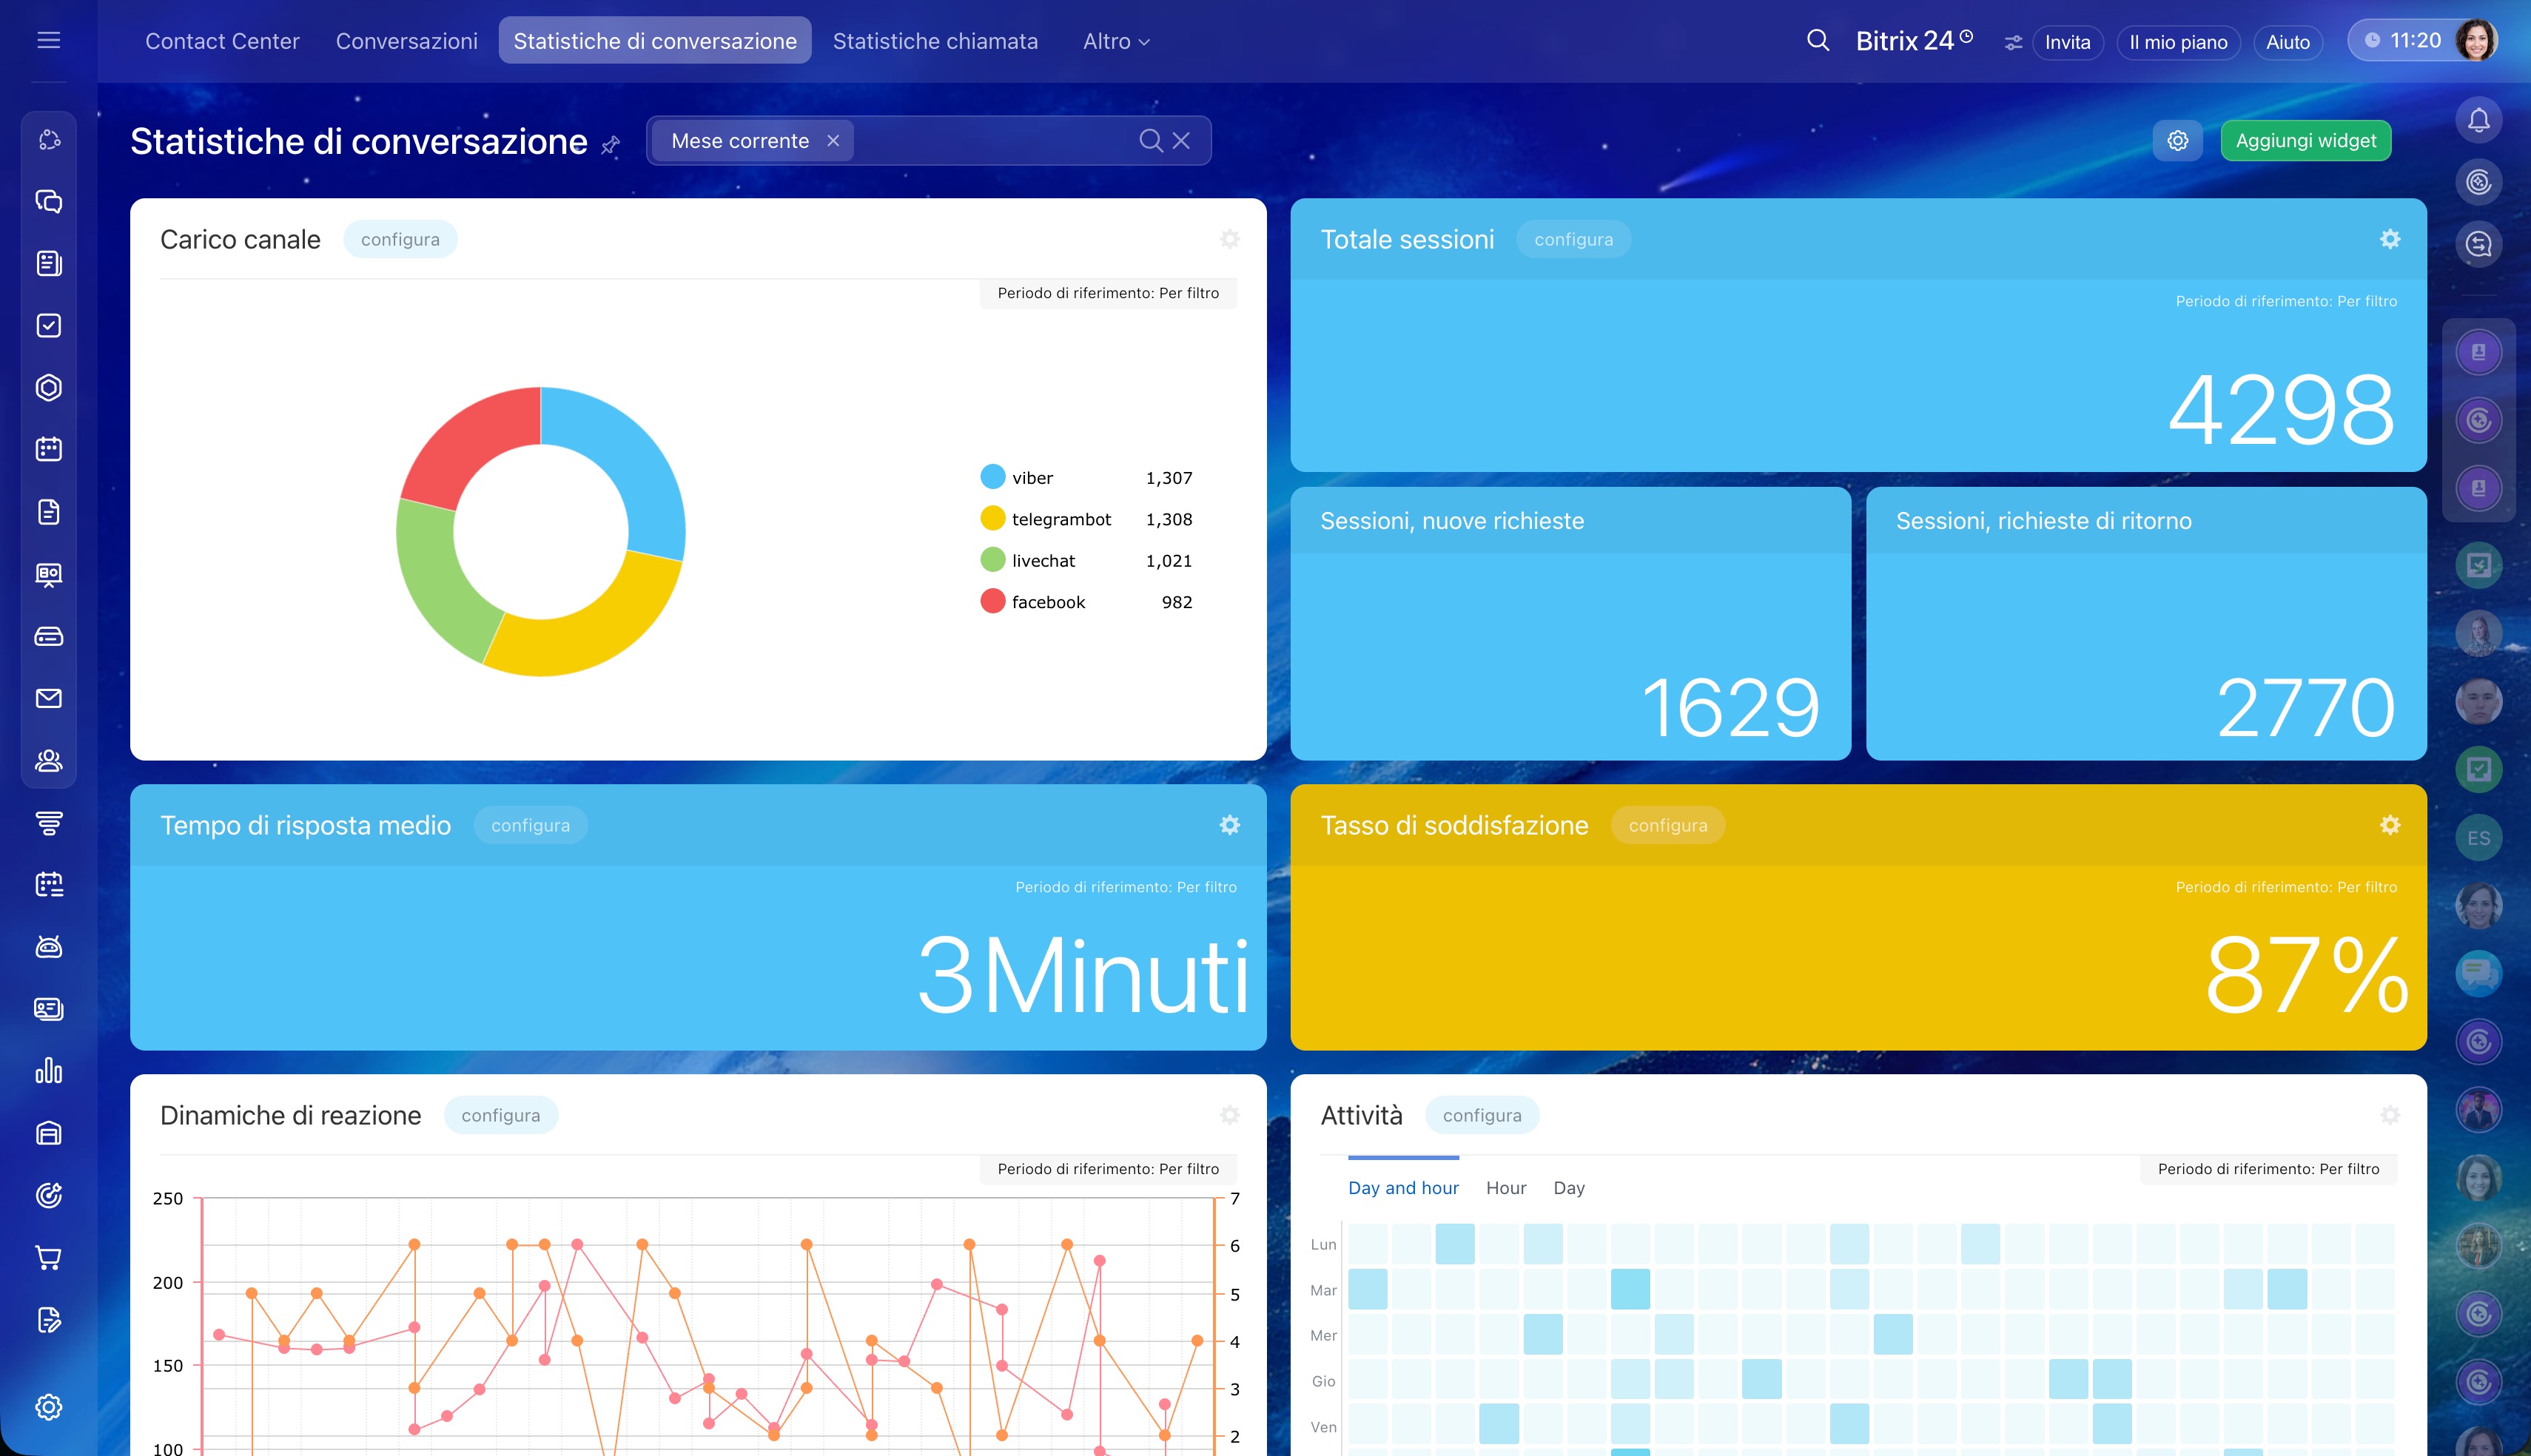Open the shopping cart icon in sidebar
This screenshot has width=2531, height=1456.
click(48, 1257)
